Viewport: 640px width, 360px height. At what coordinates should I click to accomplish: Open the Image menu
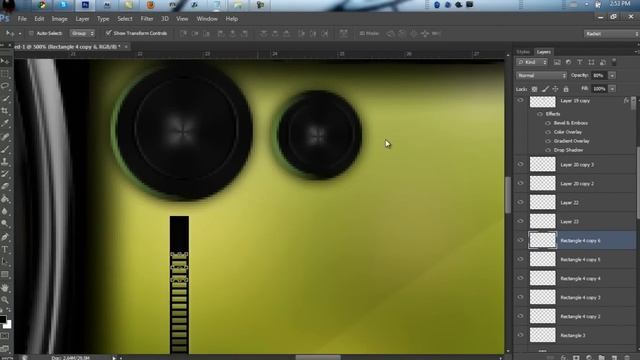tap(59, 19)
